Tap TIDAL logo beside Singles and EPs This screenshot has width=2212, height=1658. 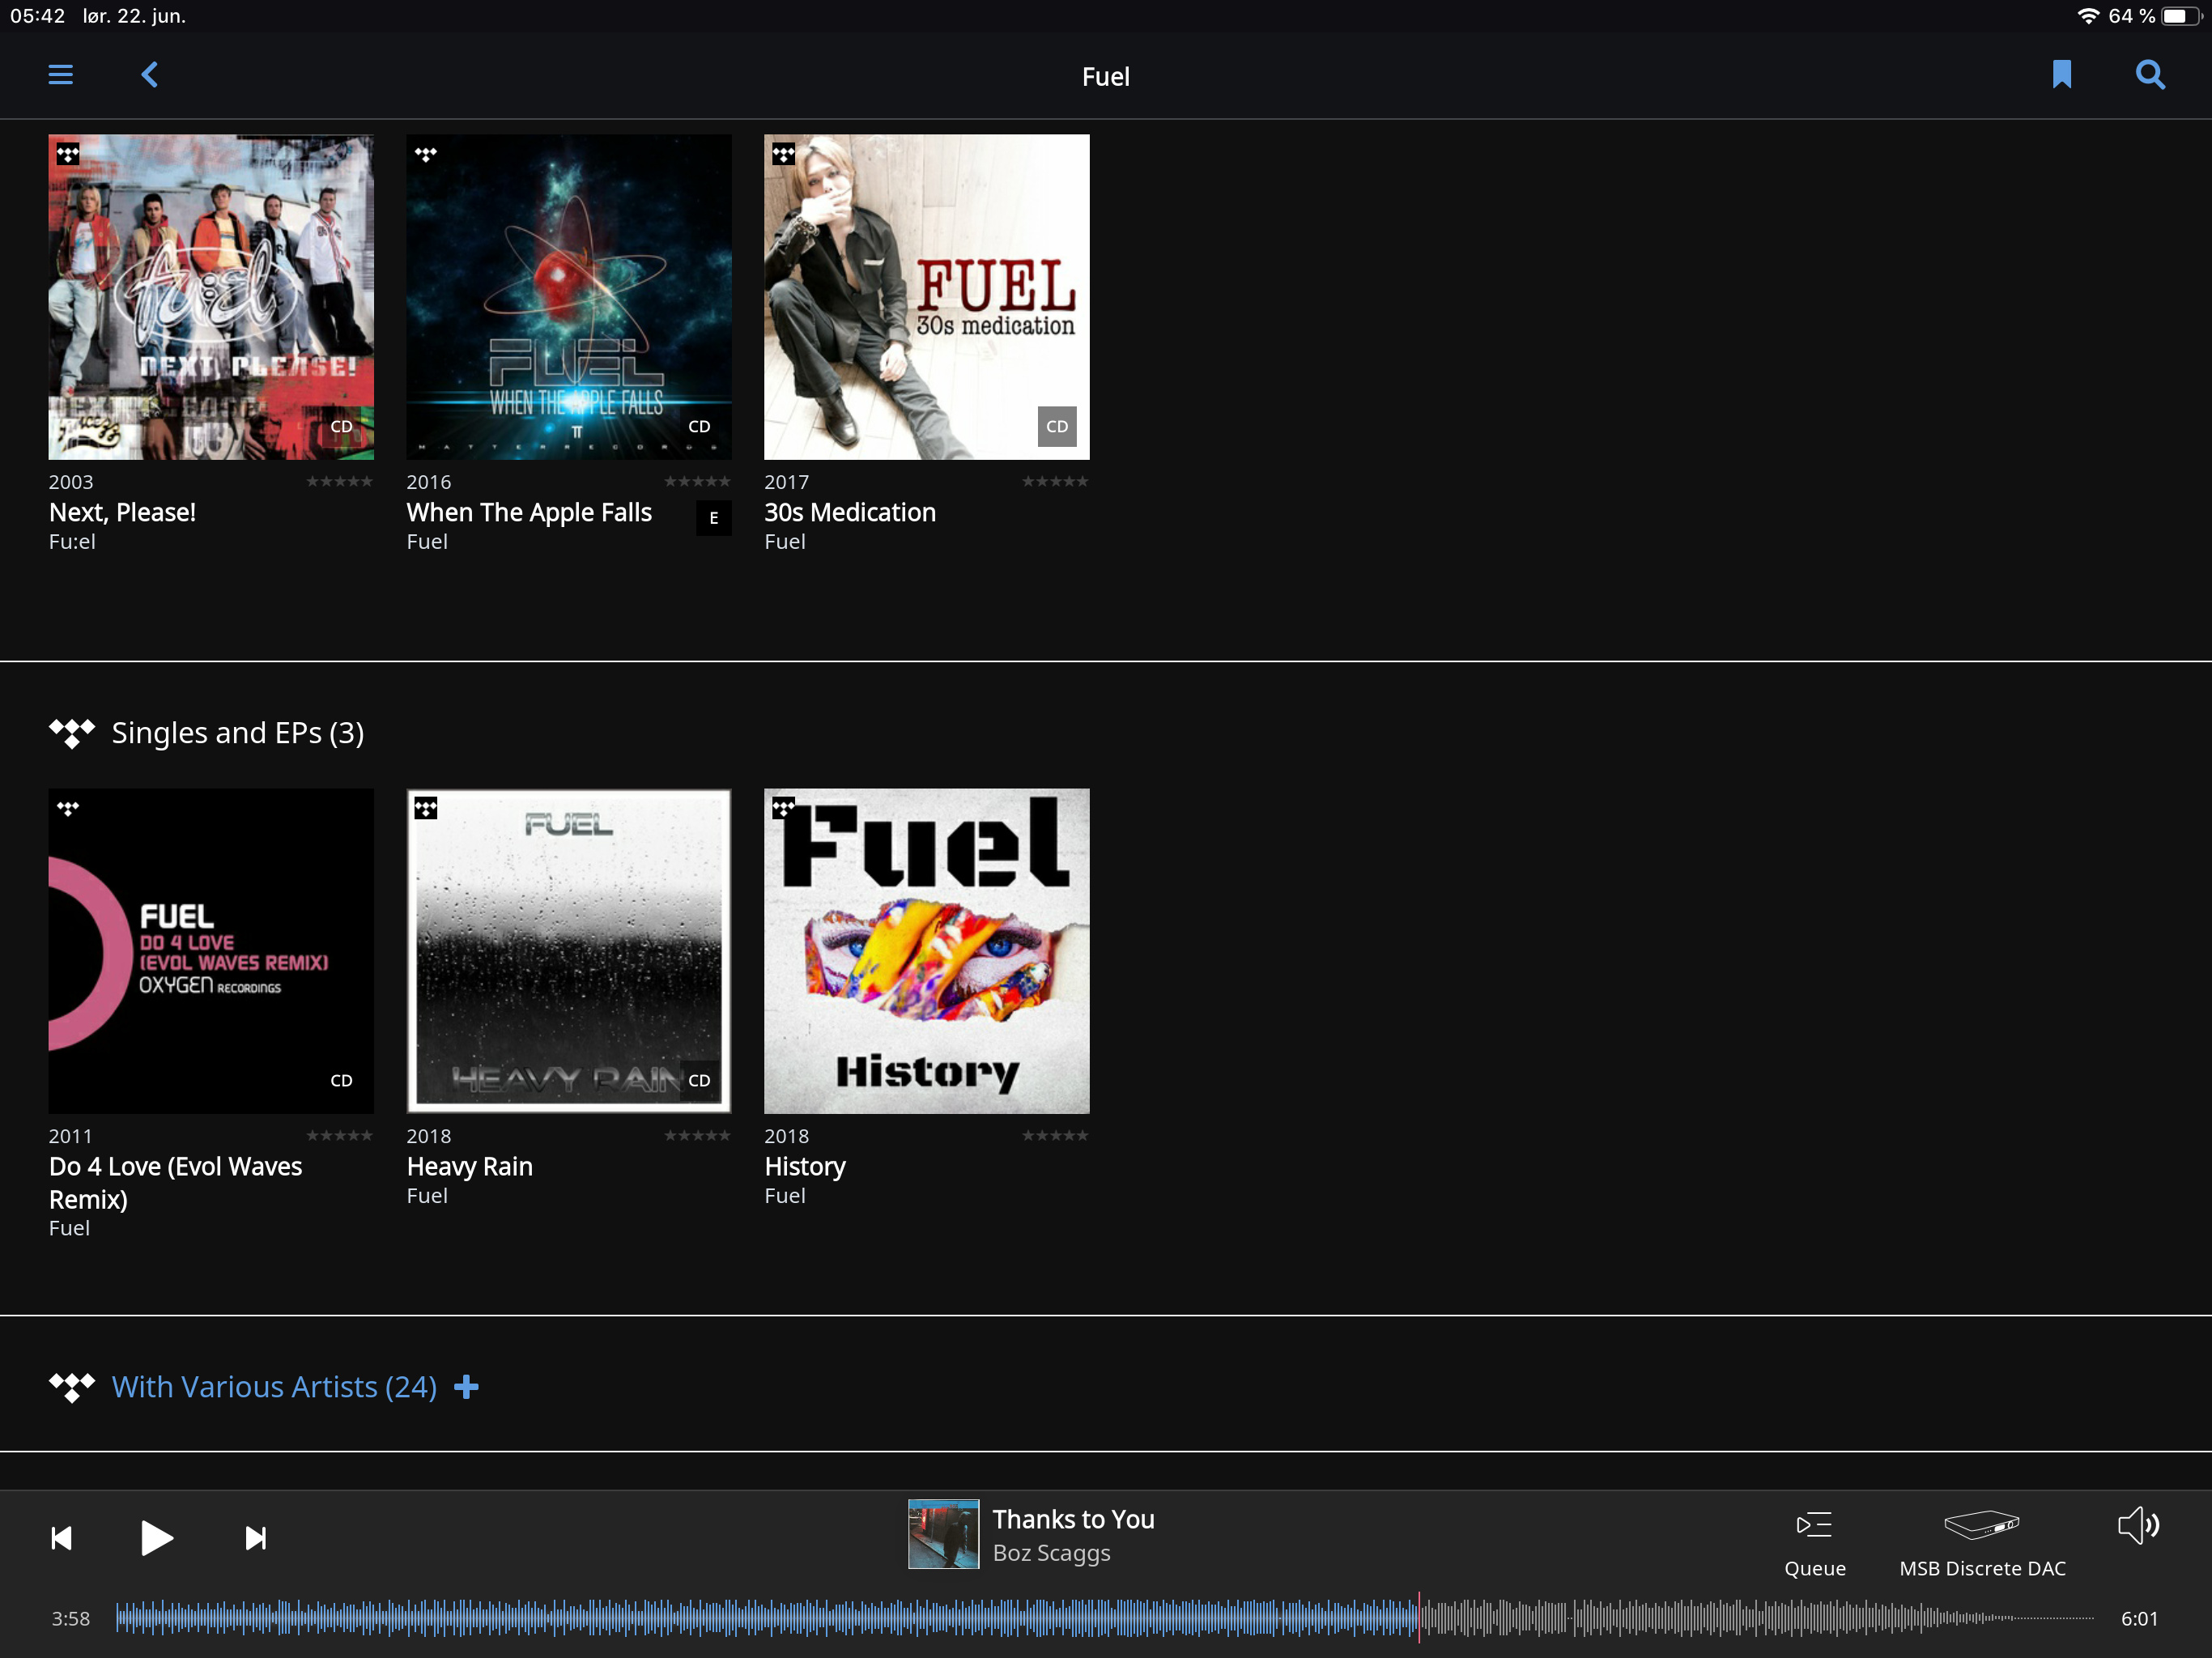tap(71, 733)
